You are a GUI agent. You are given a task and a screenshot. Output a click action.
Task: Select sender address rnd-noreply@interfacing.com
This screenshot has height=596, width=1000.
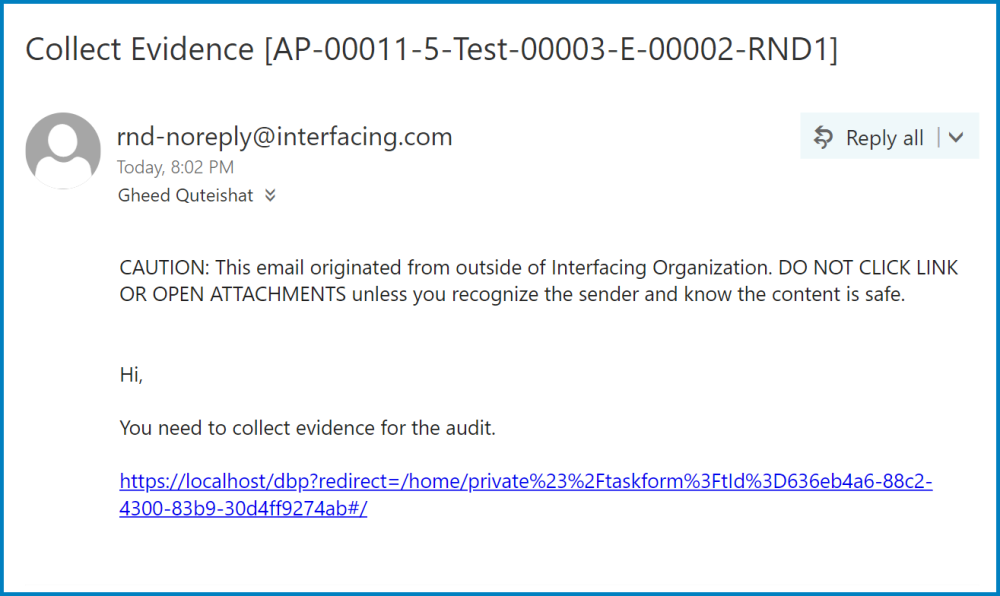[x=284, y=136]
